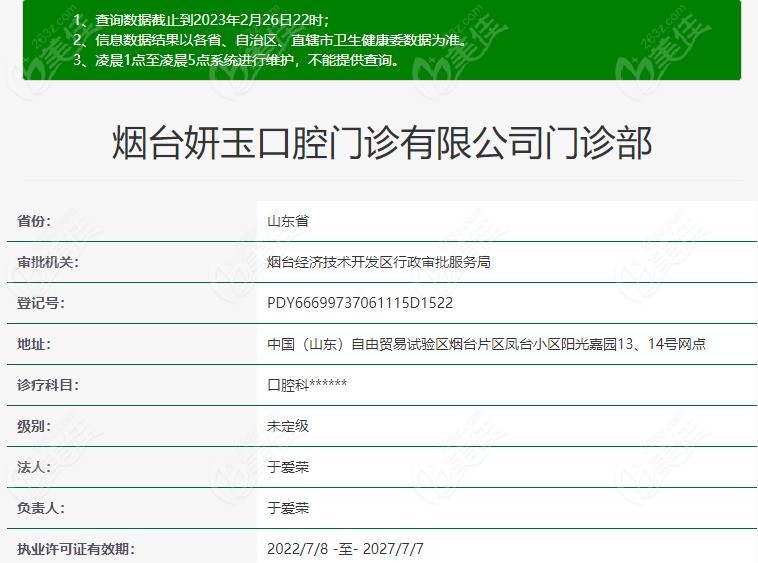Click the 登记号 label
The image size is (758, 563).
click(41, 303)
